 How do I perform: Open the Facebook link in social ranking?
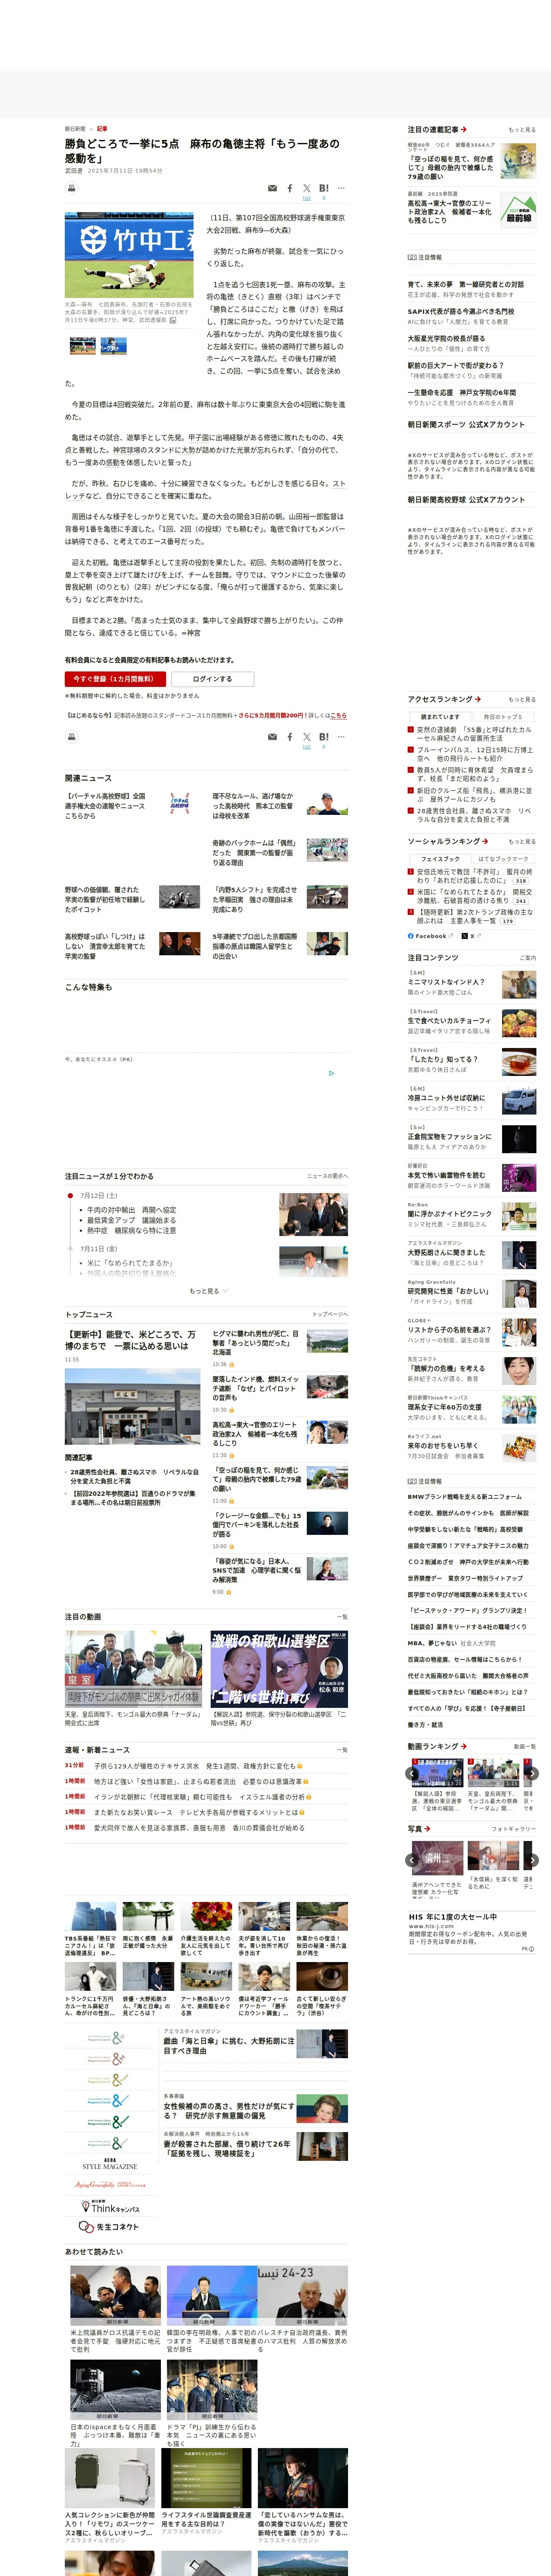tap(427, 936)
